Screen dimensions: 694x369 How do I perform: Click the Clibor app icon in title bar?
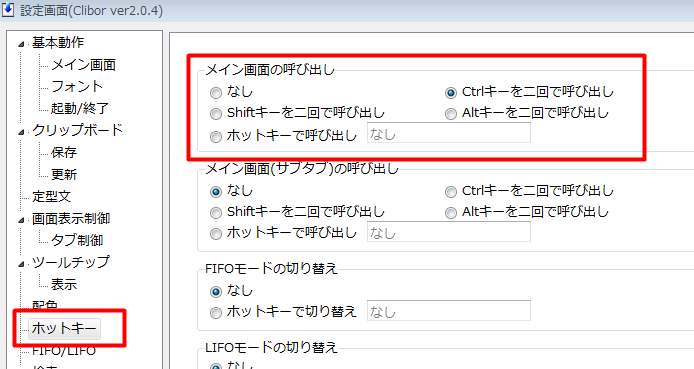(x=8, y=10)
